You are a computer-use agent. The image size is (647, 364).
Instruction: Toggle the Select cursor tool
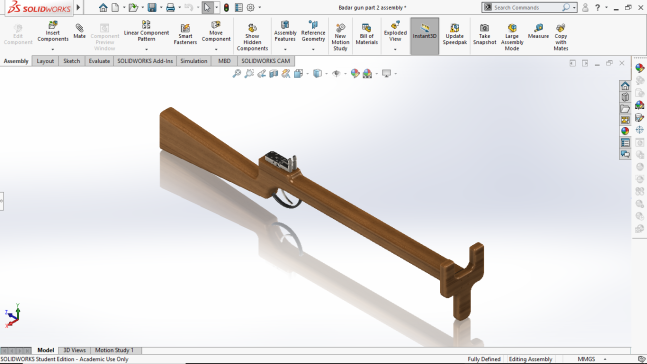point(207,7)
